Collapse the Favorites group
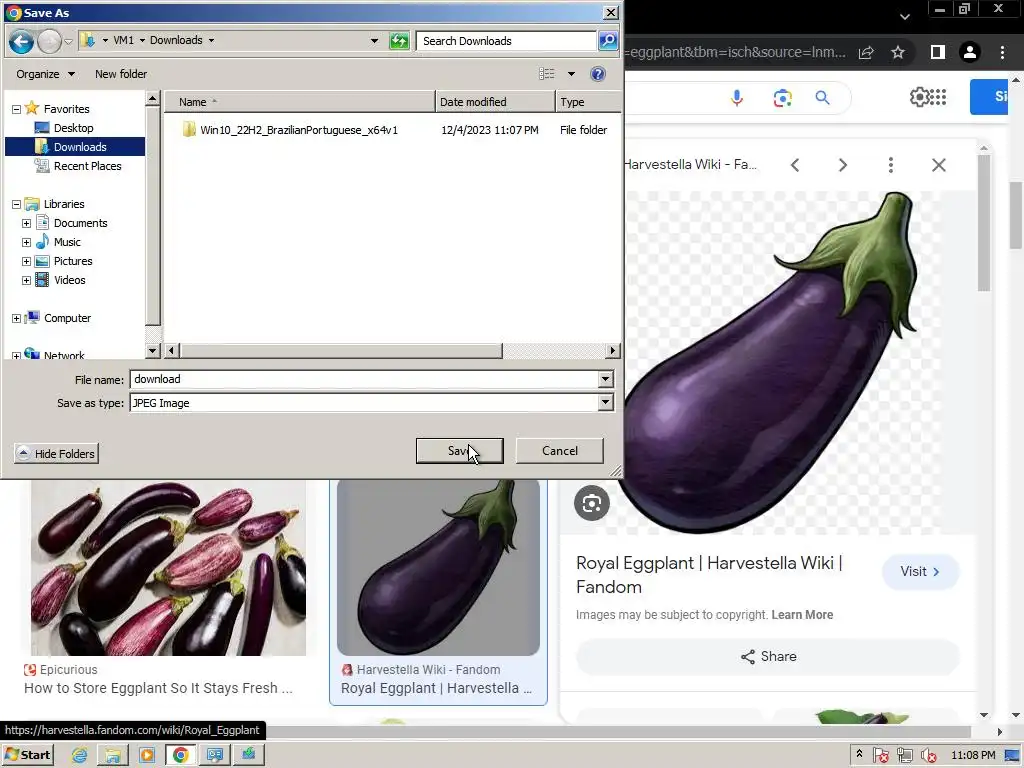Viewport: 1024px width, 768px height. (16, 109)
